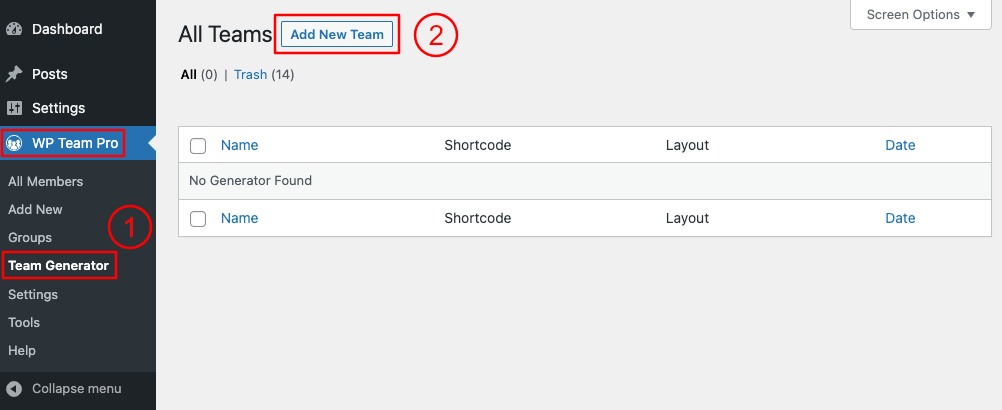
Task: Open the Team Generator submenu item
Action: (x=59, y=266)
